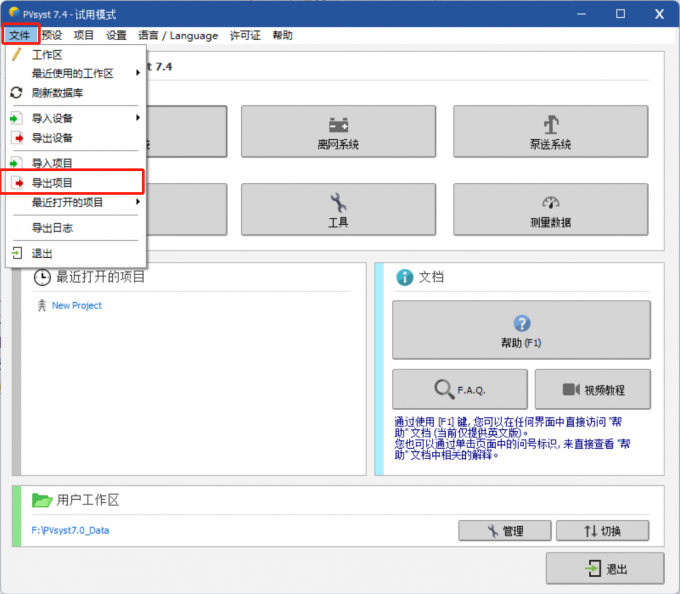Viewport: 680px width, 594px height.
Task: Open the 视频教程 button label
Action: (x=605, y=390)
